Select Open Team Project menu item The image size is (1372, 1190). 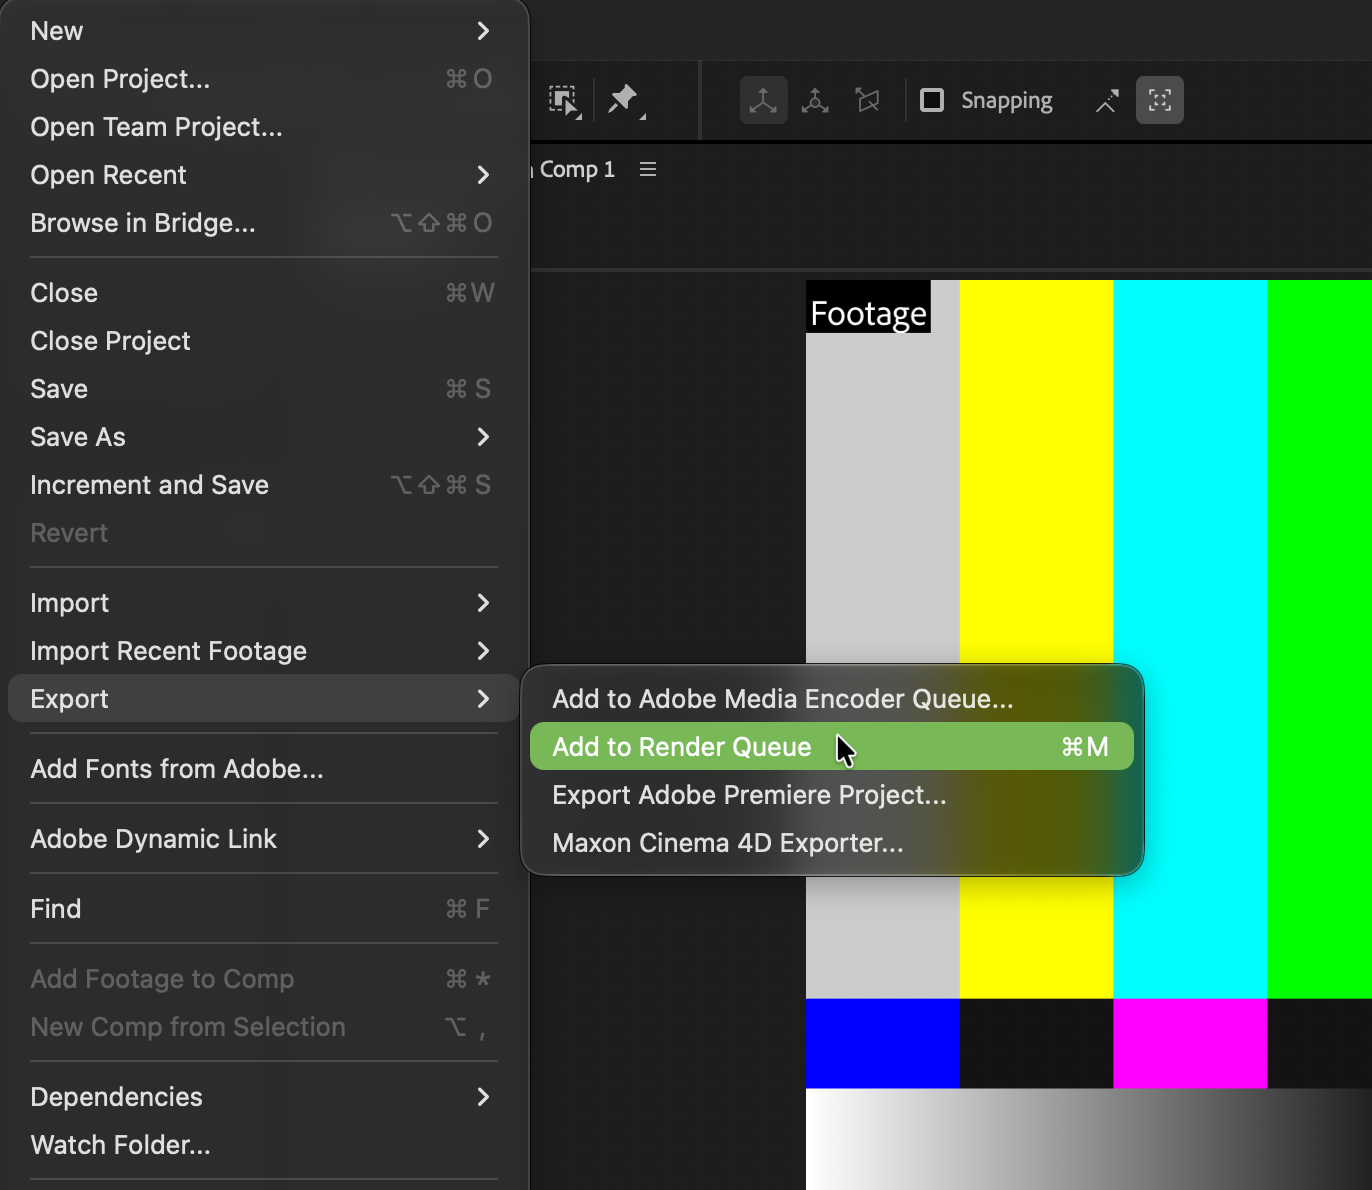(x=263, y=127)
